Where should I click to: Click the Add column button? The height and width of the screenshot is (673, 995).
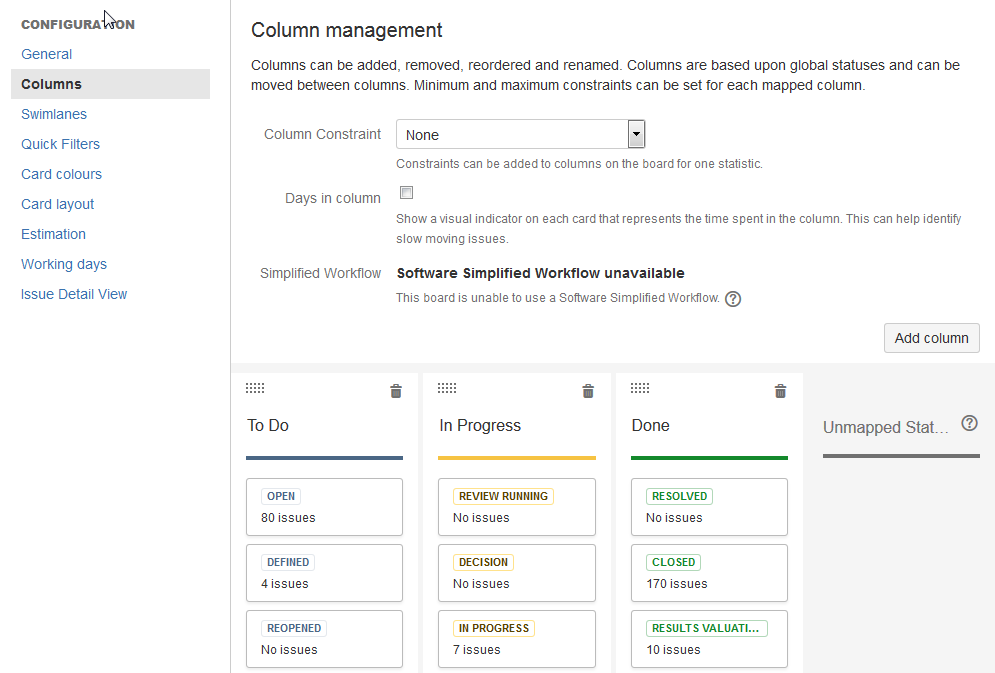tap(931, 338)
